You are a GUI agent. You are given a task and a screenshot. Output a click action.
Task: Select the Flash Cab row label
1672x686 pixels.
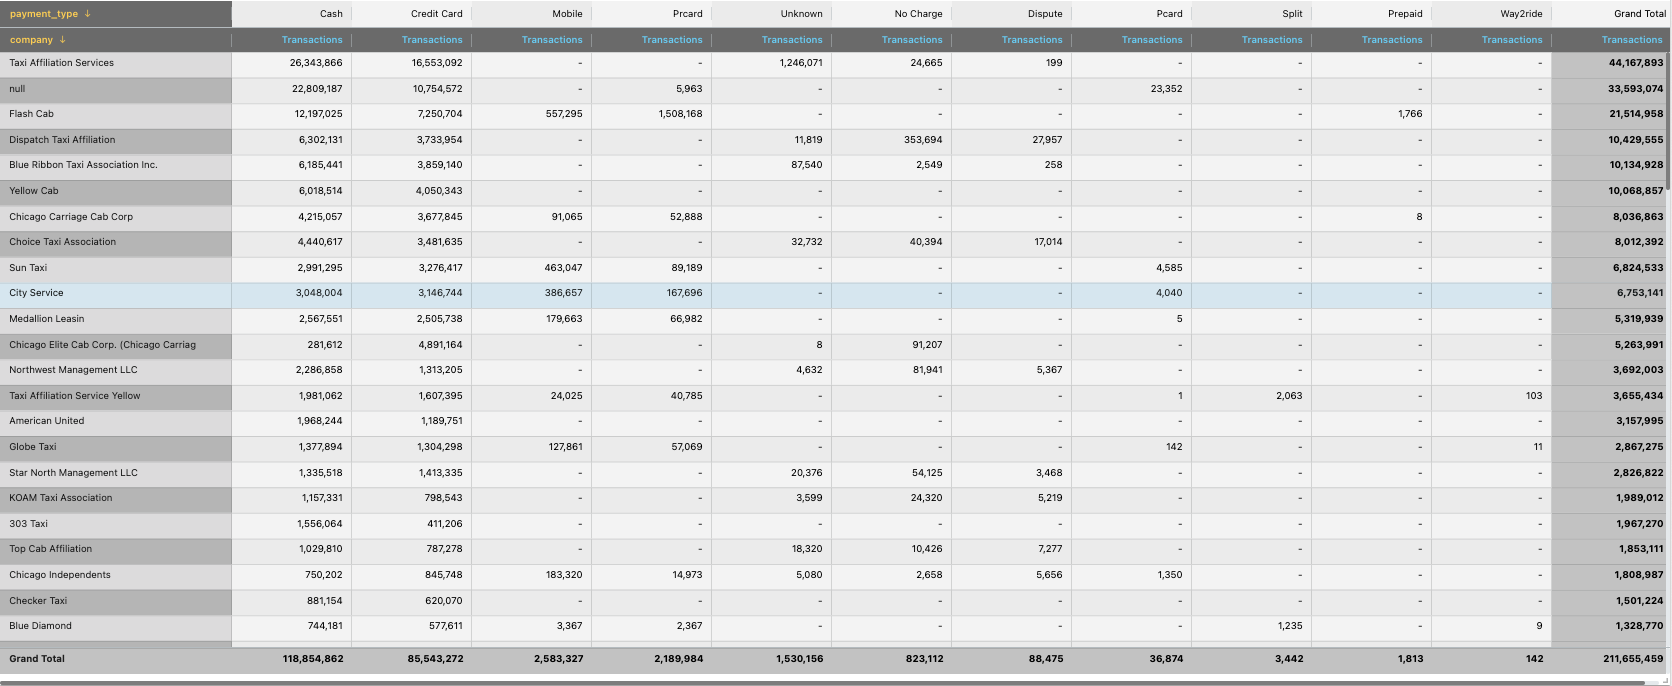(x=31, y=114)
